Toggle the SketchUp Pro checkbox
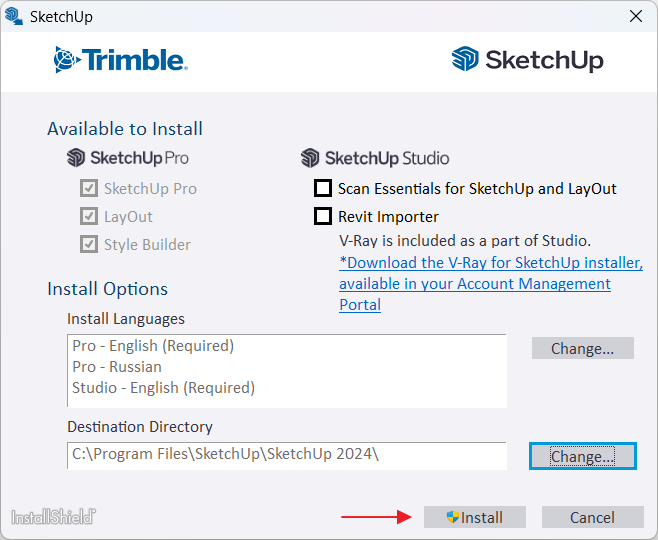This screenshot has width=658, height=540. 89,188
